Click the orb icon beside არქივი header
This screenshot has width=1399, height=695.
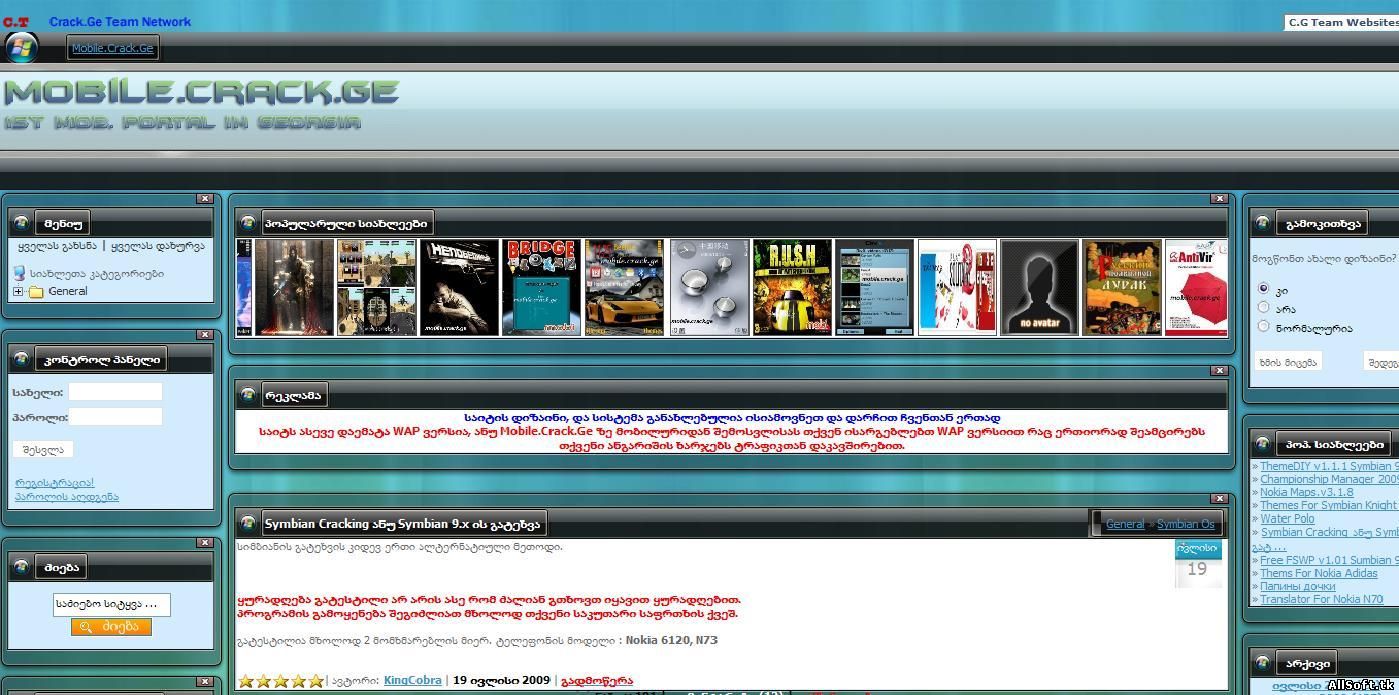[1263, 663]
